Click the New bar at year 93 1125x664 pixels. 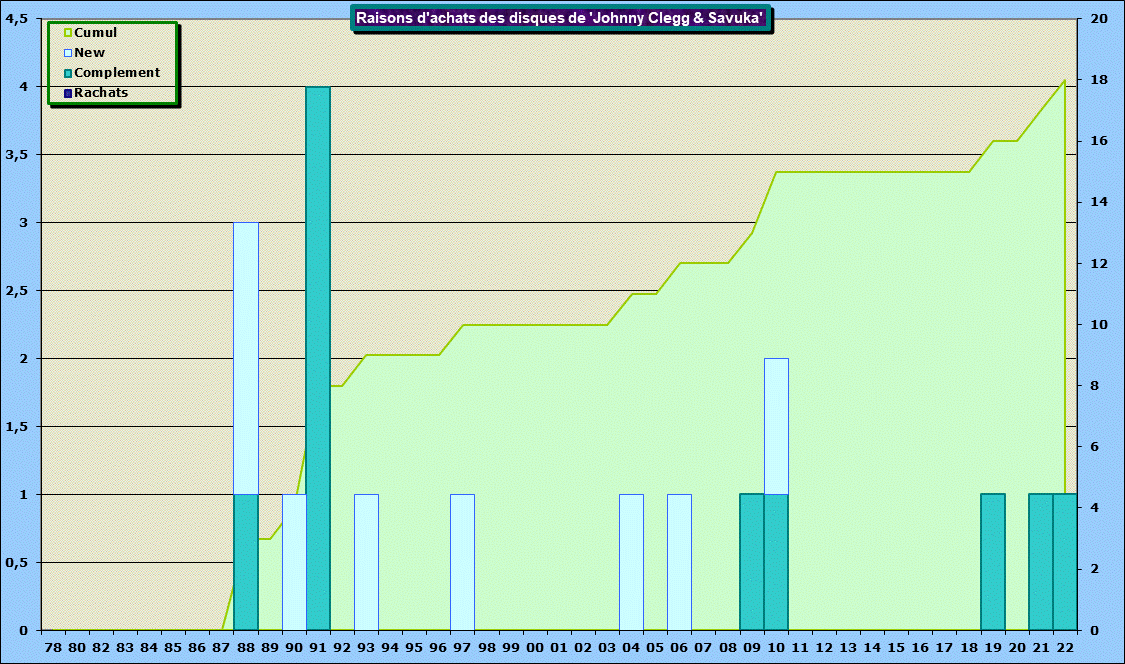(x=366, y=562)
